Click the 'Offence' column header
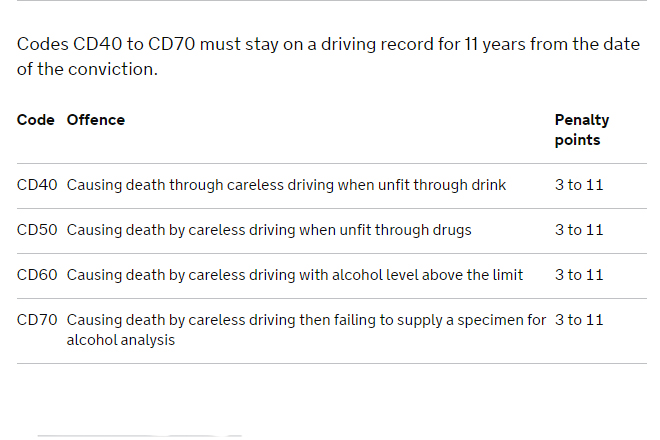Screen dimensions: 660x440 pyautogui.click(x=96, y=120)
